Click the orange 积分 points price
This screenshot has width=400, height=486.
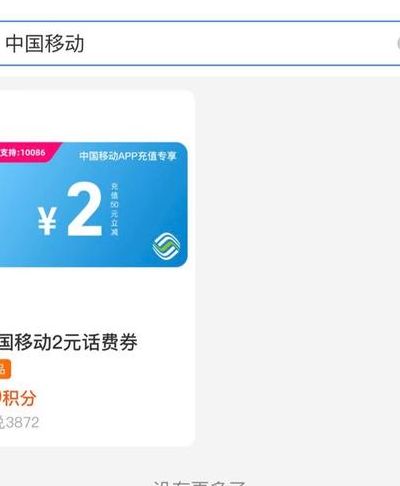point(17,398)
